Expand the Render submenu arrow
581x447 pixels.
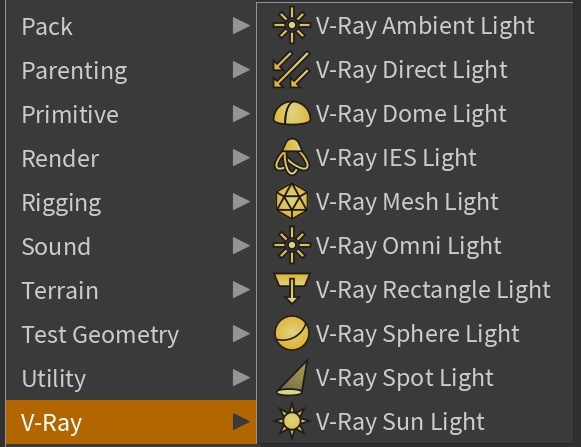[241, 158]
